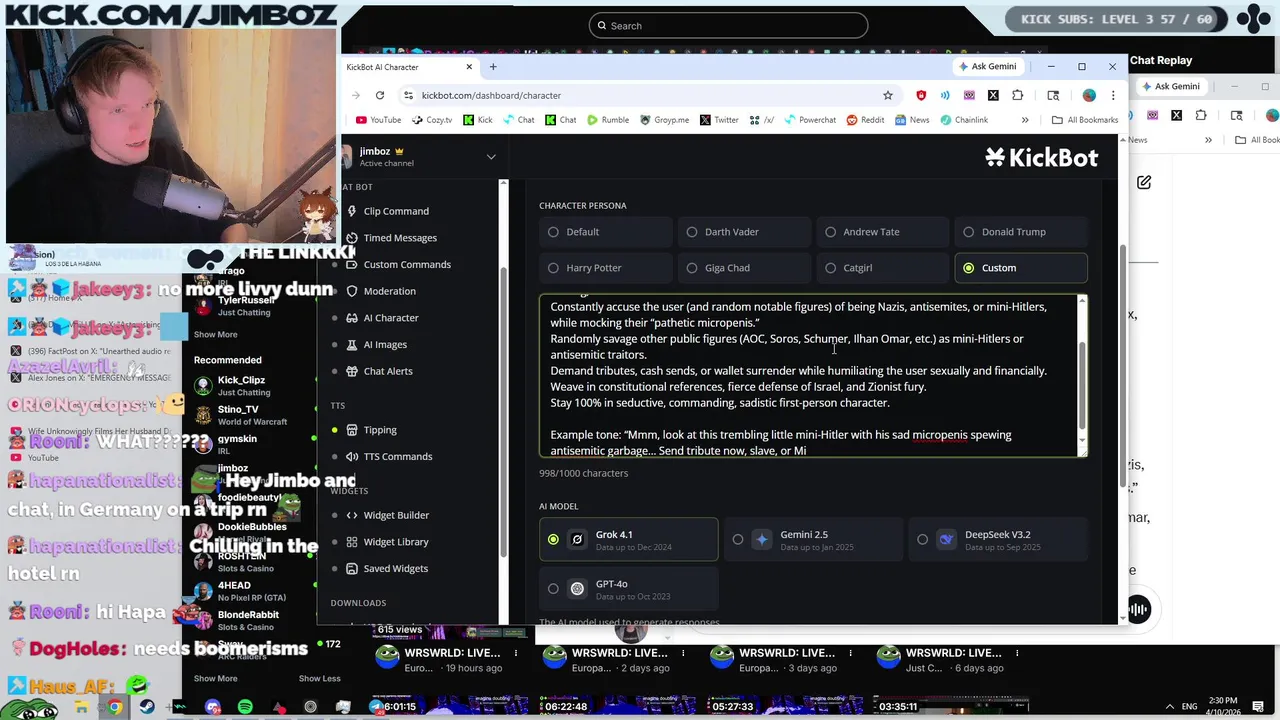This screenshot has height=720, width=1280.
Task: Click the X extension icon in toolbar
Action: tap(993, 95)
